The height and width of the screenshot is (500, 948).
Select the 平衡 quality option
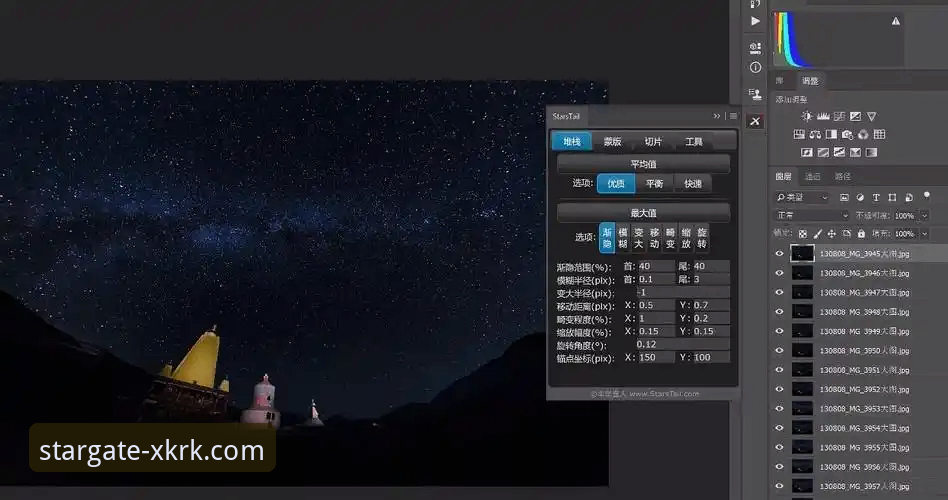pyautogui.click(x=654, y=183)
